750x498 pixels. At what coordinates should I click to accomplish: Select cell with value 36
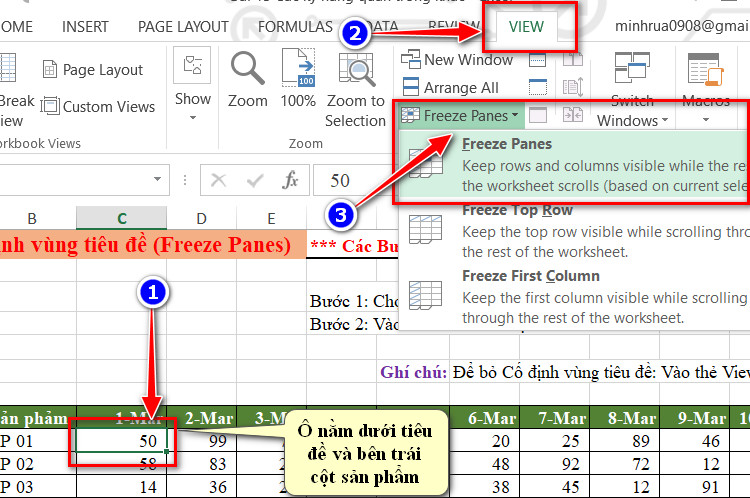pyautogui.click(x=201, y=487)
